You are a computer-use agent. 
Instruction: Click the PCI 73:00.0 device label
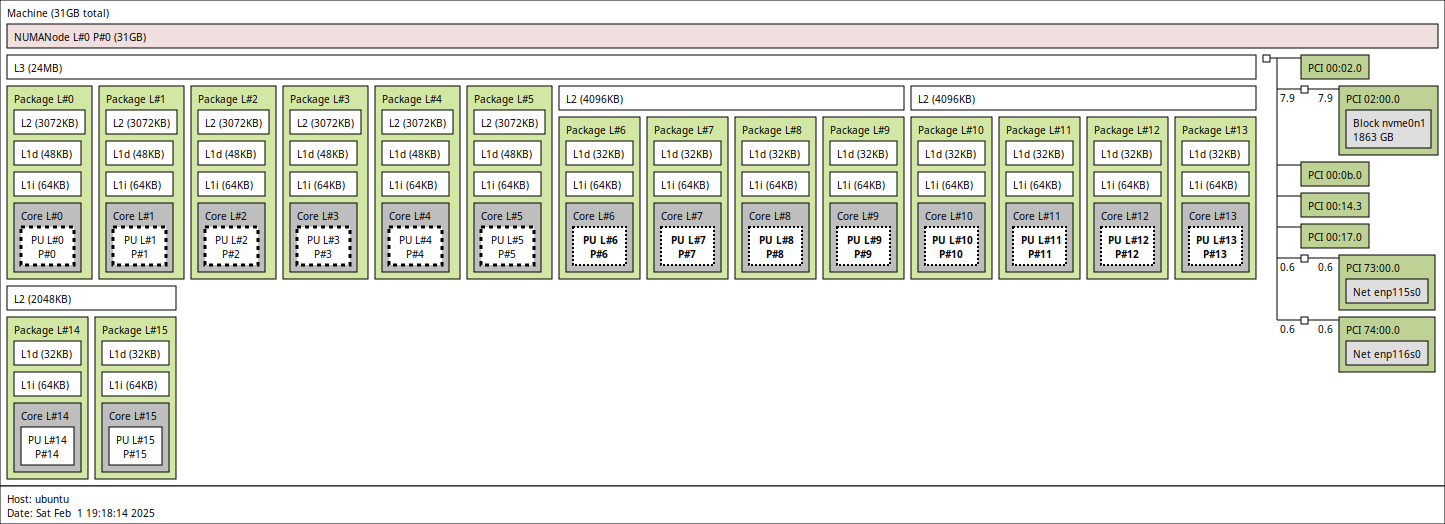1373,268
